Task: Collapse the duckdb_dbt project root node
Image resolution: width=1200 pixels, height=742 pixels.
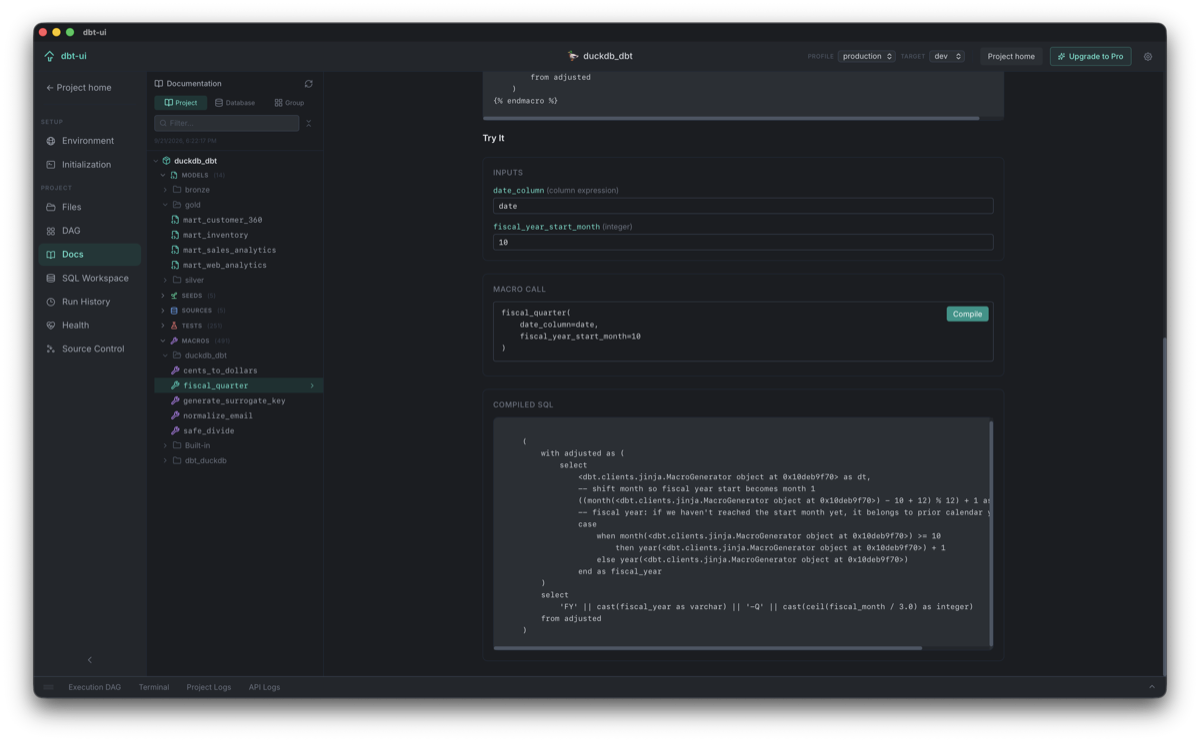Action: 157,161
